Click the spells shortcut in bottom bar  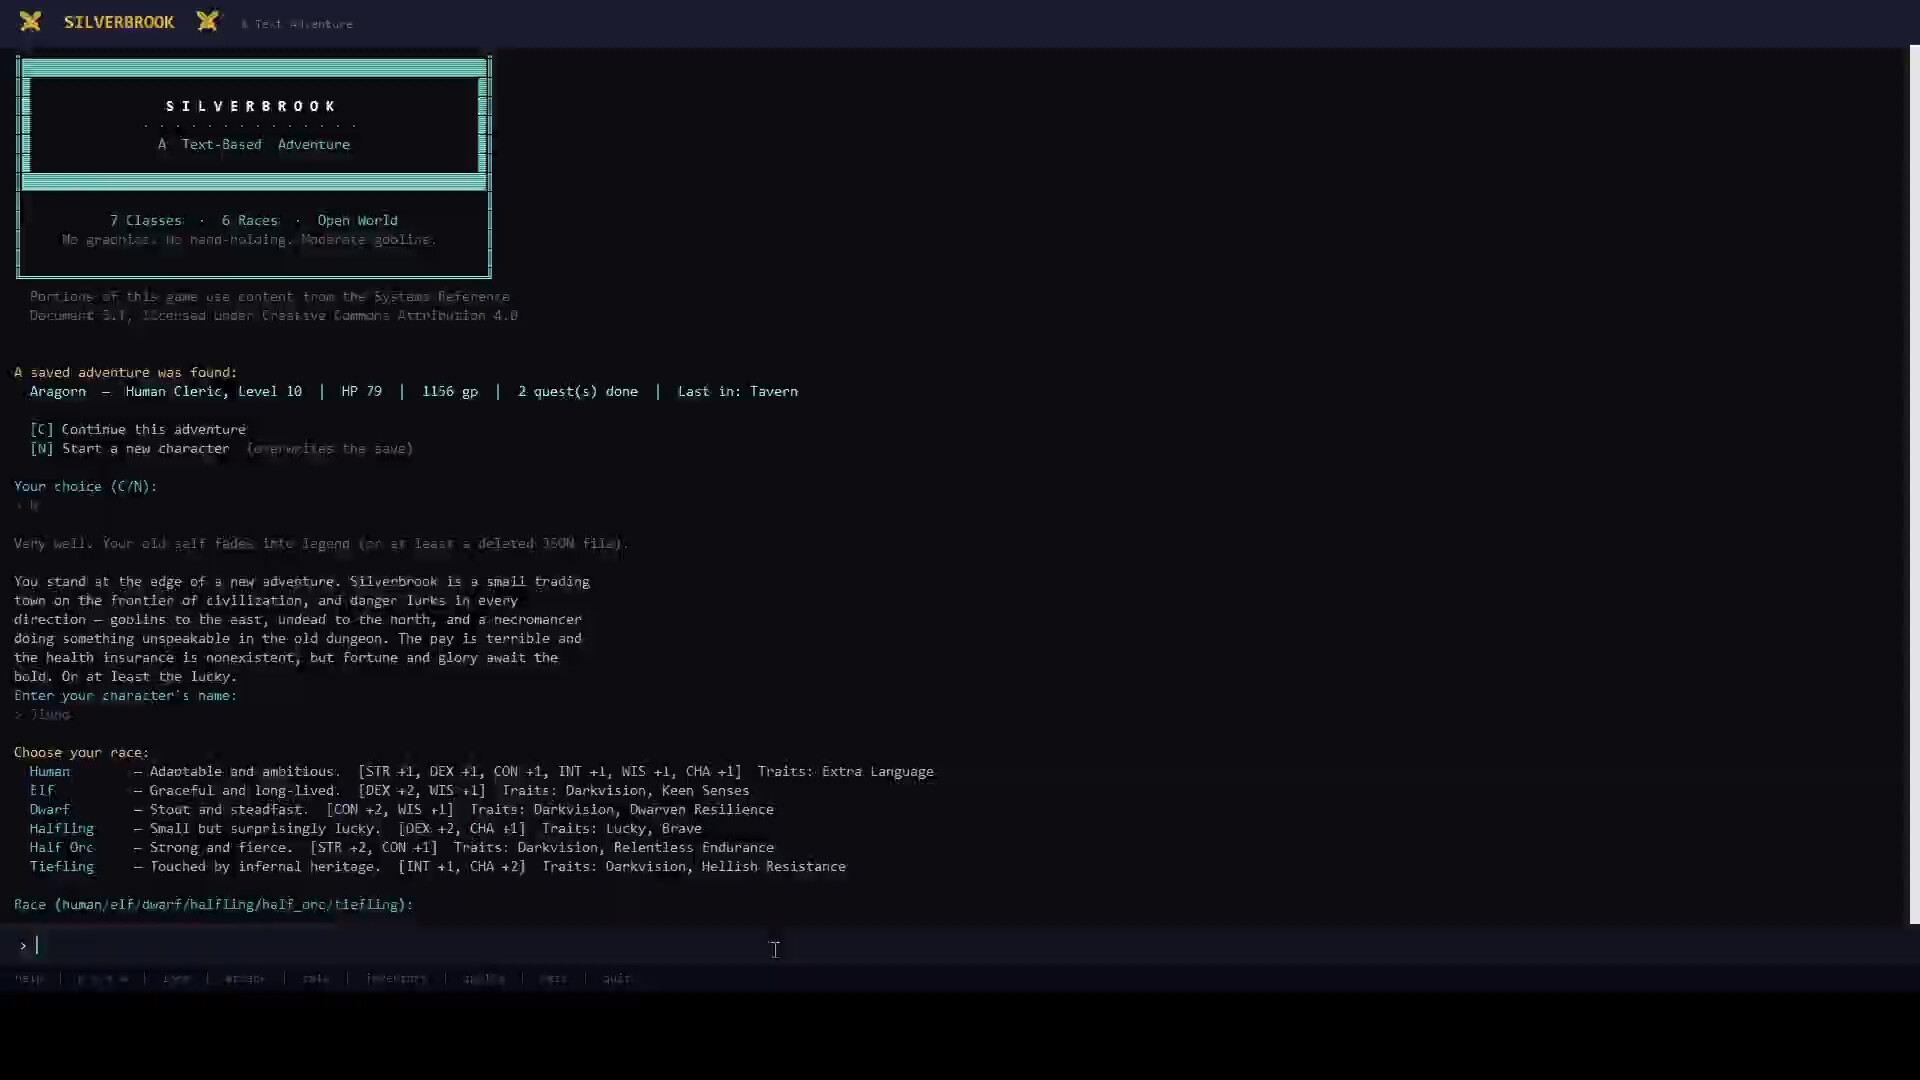[x=484, y=978]
